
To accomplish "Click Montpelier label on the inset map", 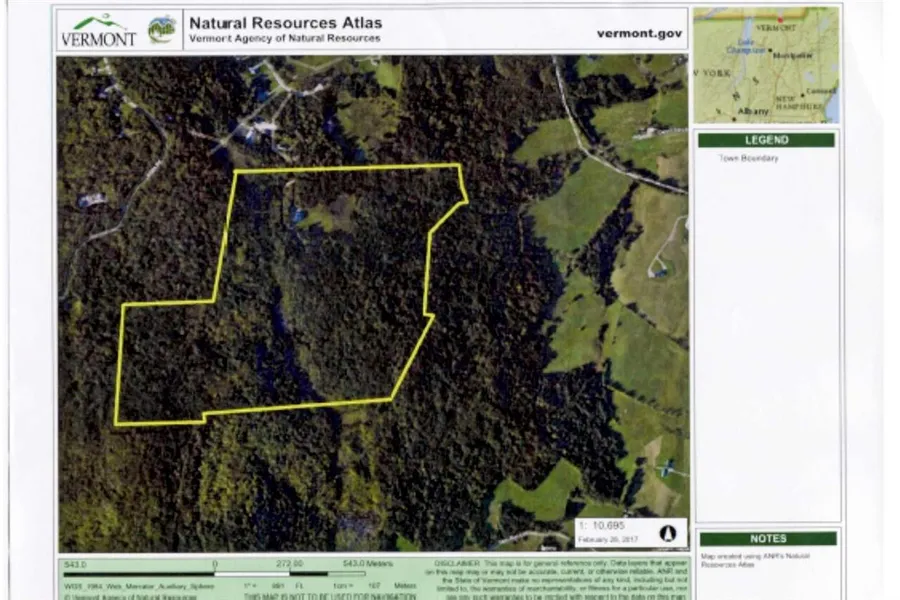I will (x=792, y=56).
